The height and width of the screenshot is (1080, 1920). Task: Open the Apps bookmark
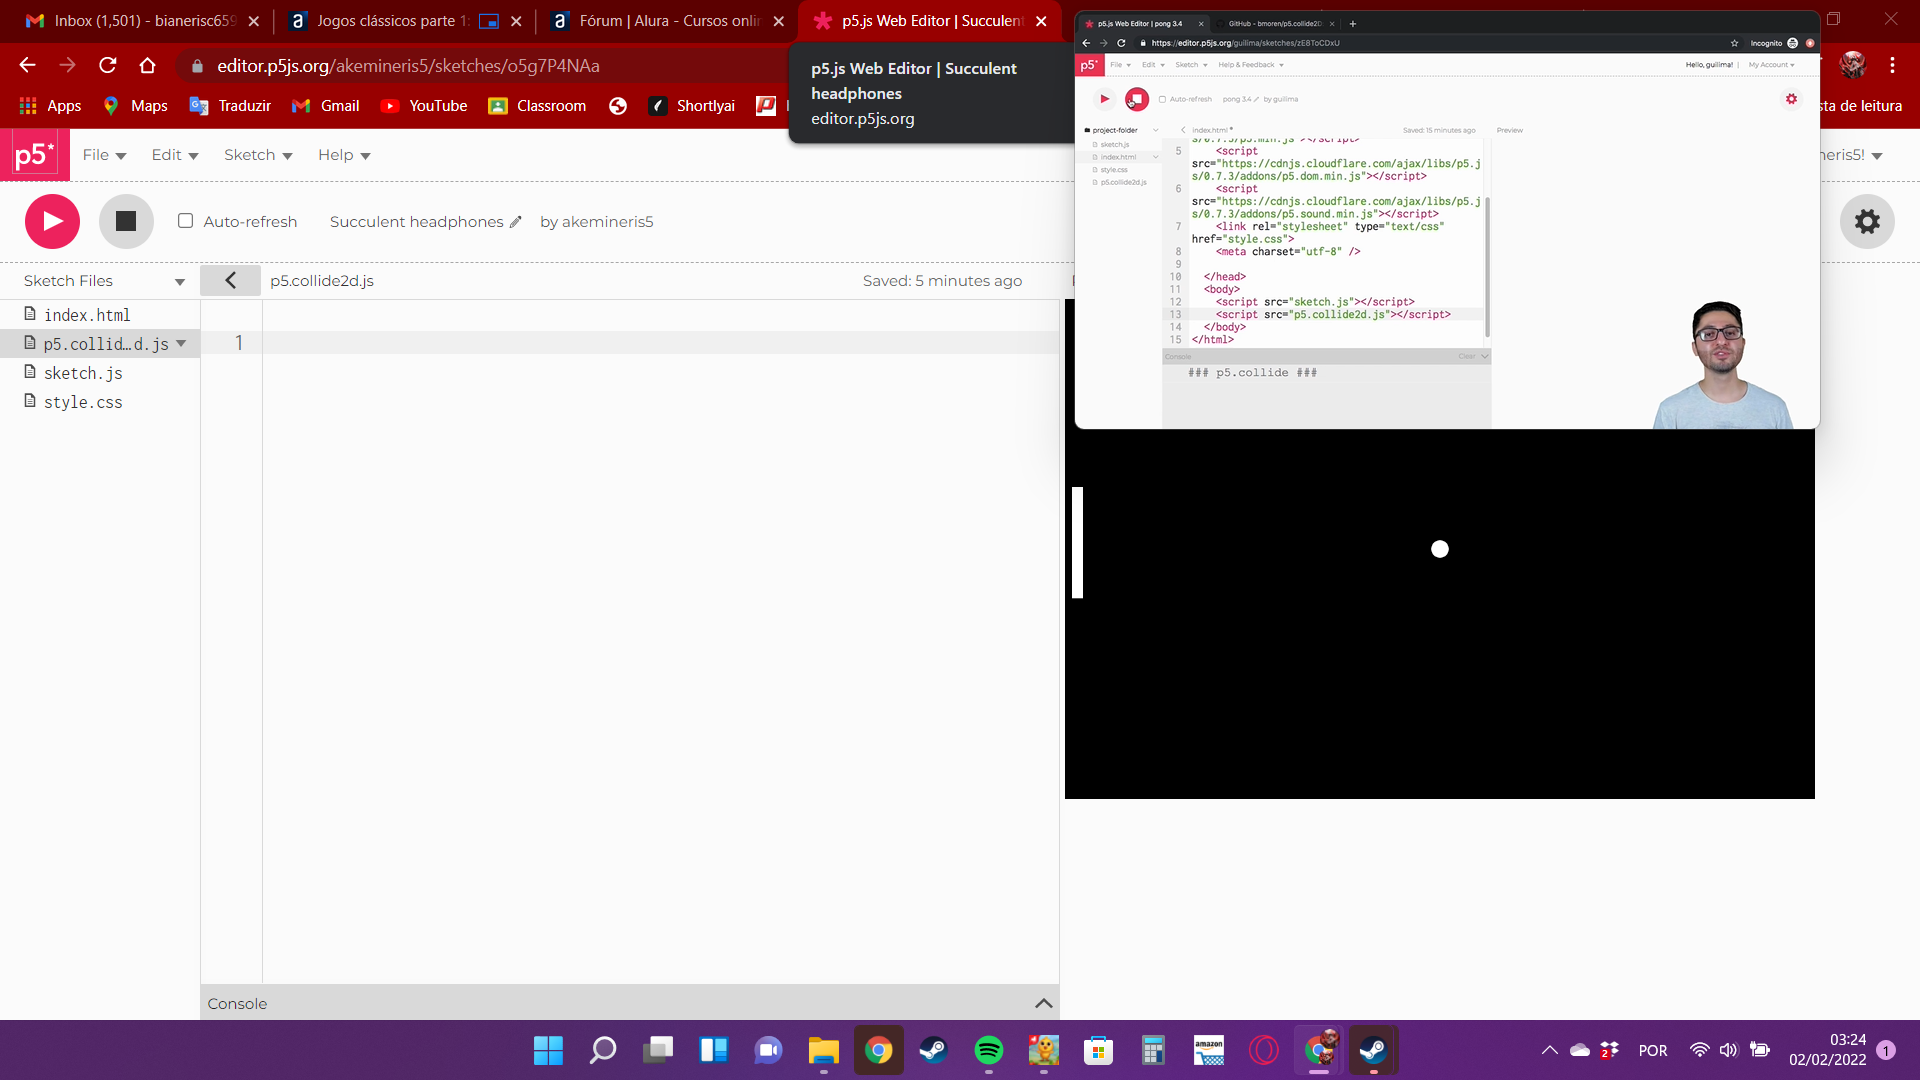coord(51,106)
